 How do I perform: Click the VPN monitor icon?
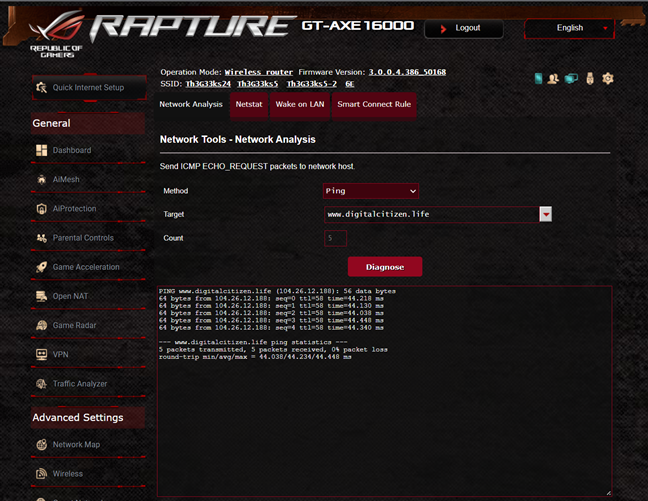[x=41, y=355]
